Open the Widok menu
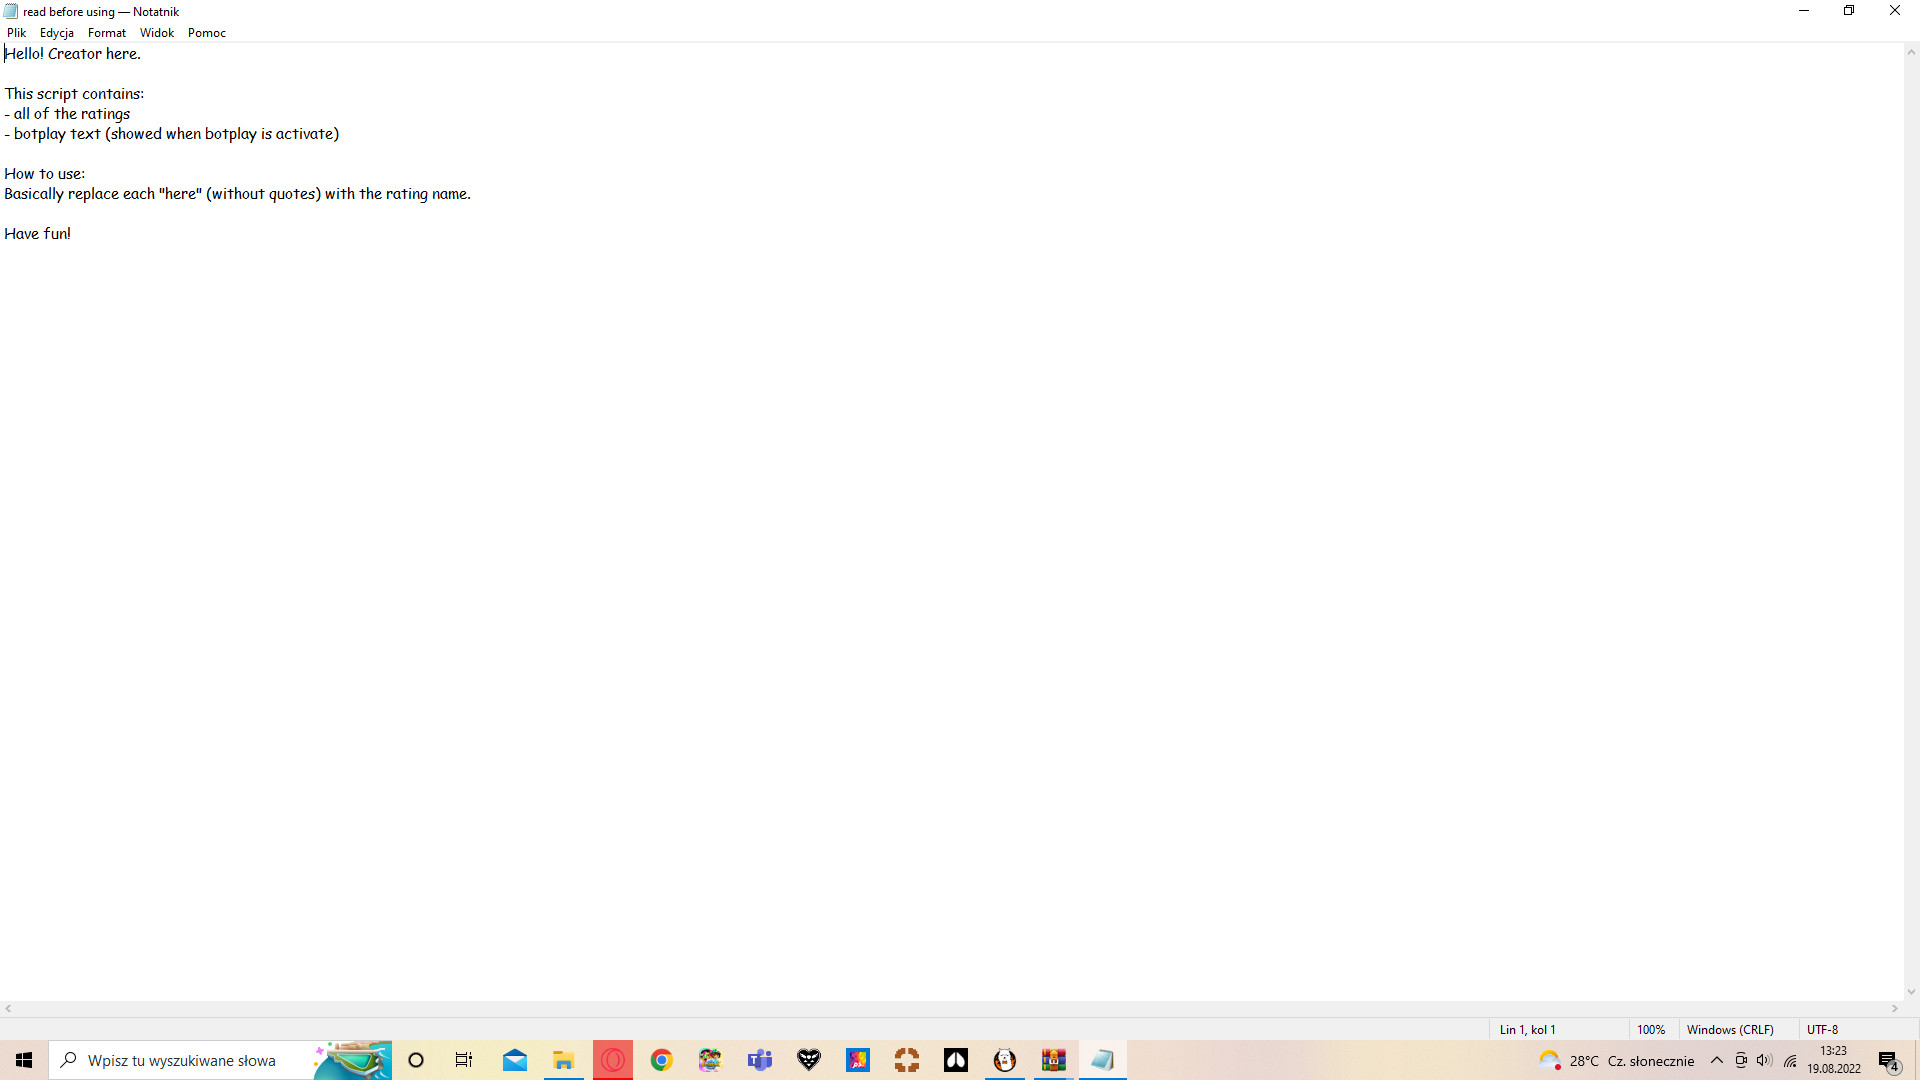The height and width of the screenshot is (1080, 1920). [156, 33]
